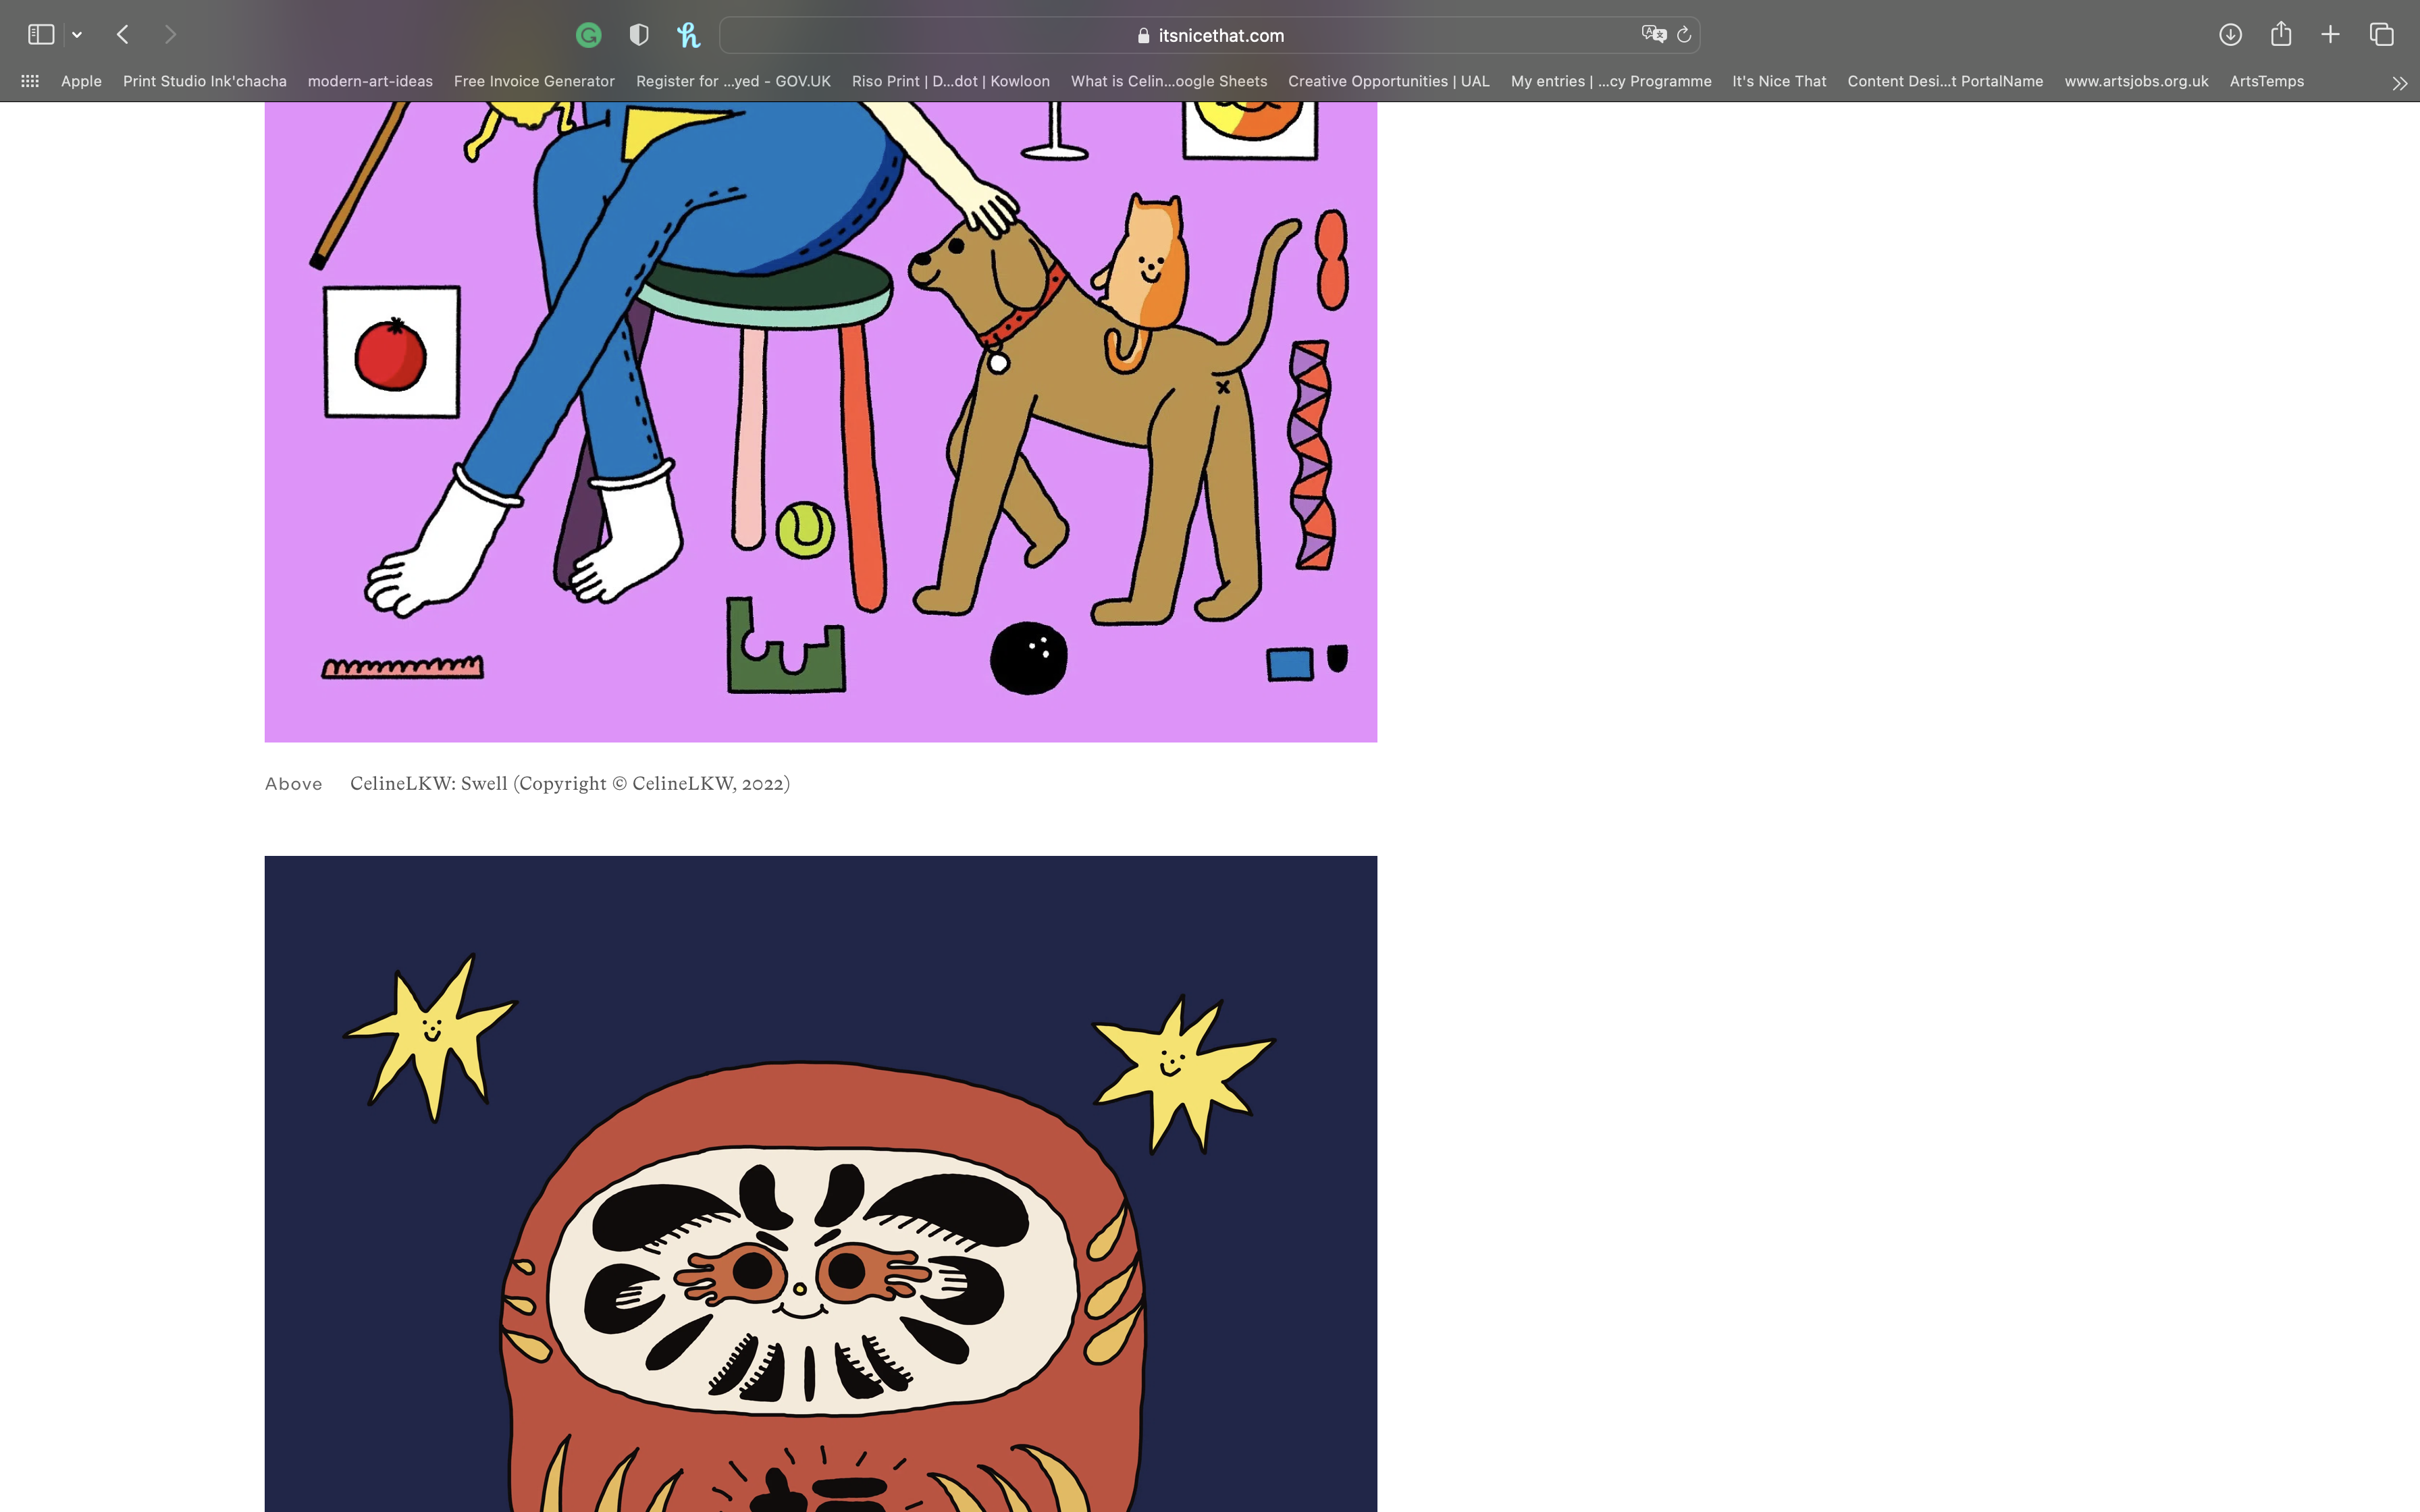Image resolution: width=2420 pixels, height=1512 pixels.
Task: Open Creative Opportunities UAL bookmark
Action: 1388,81
